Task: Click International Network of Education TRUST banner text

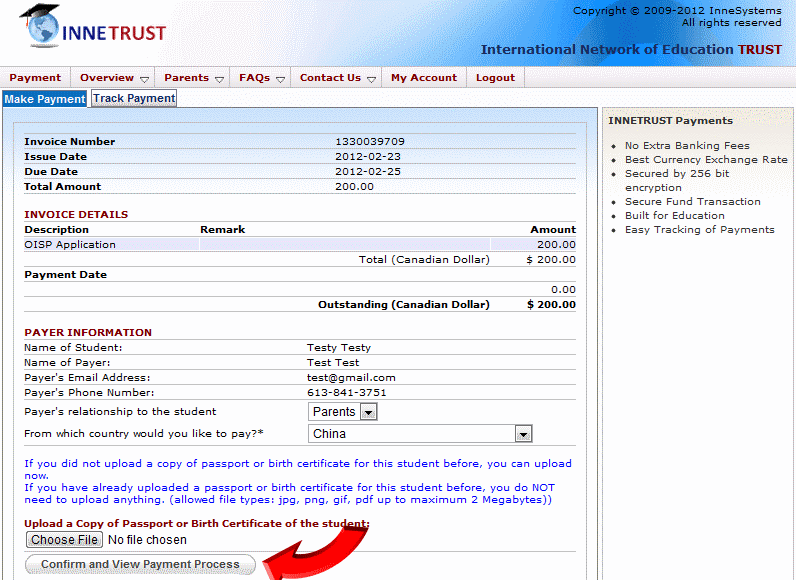Action: [631, 49]
